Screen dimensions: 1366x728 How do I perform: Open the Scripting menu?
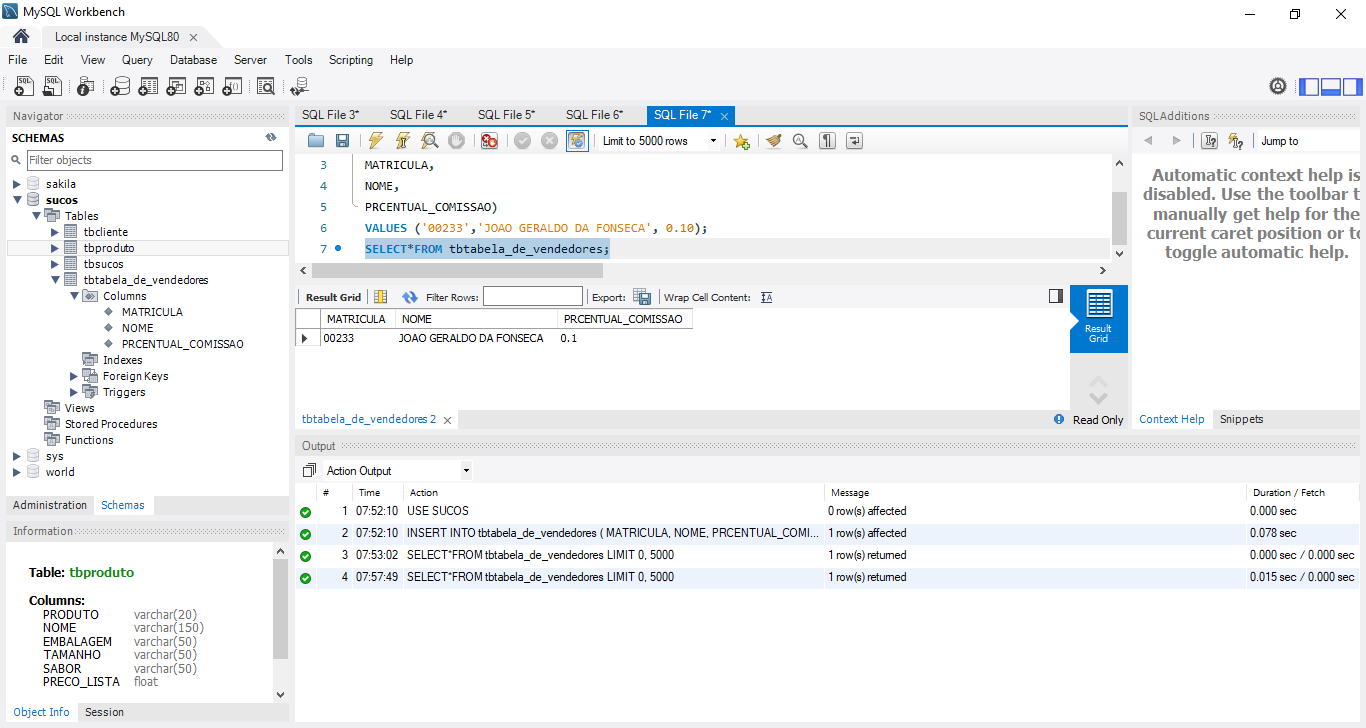[351, 60]
